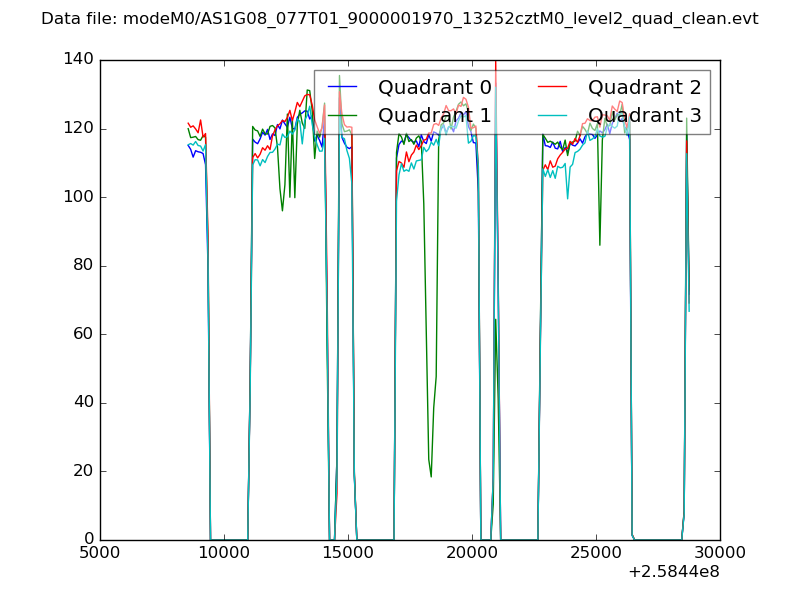This screenshot has height=600, width=800.
Task: Select the green line swatch in legend
Action: (342, 116)
